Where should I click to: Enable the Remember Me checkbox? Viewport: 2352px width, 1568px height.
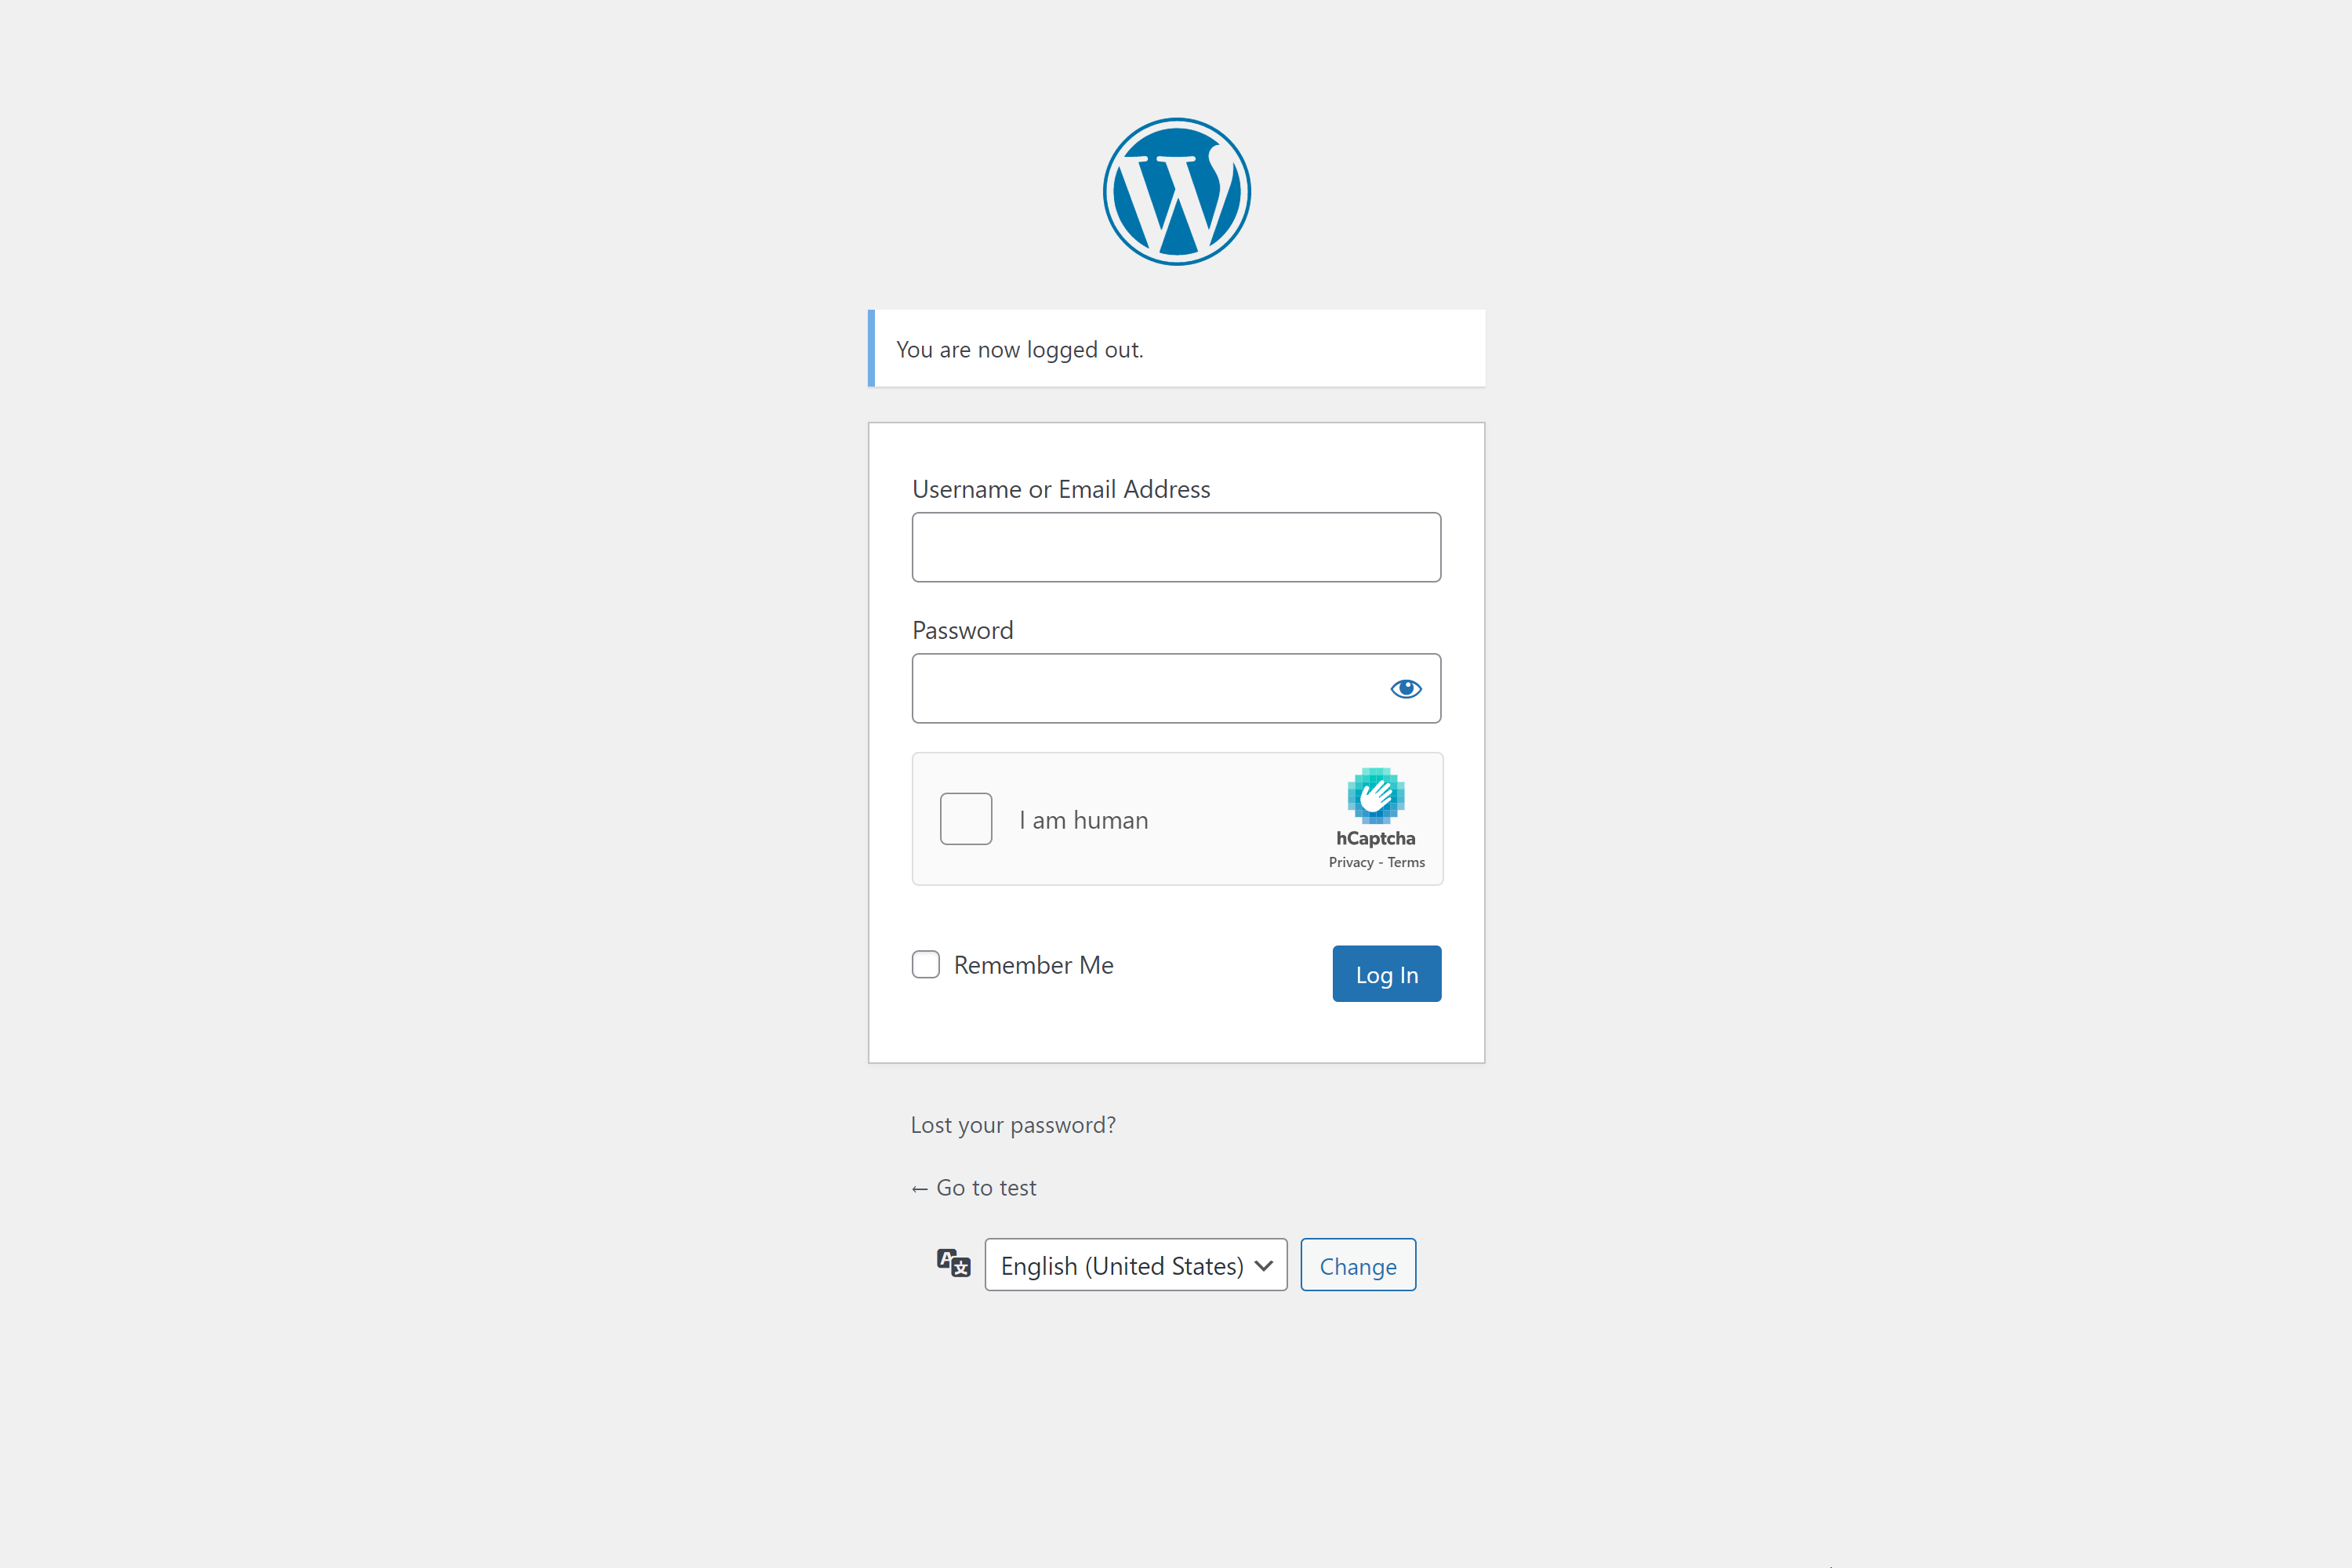[926, 963]
